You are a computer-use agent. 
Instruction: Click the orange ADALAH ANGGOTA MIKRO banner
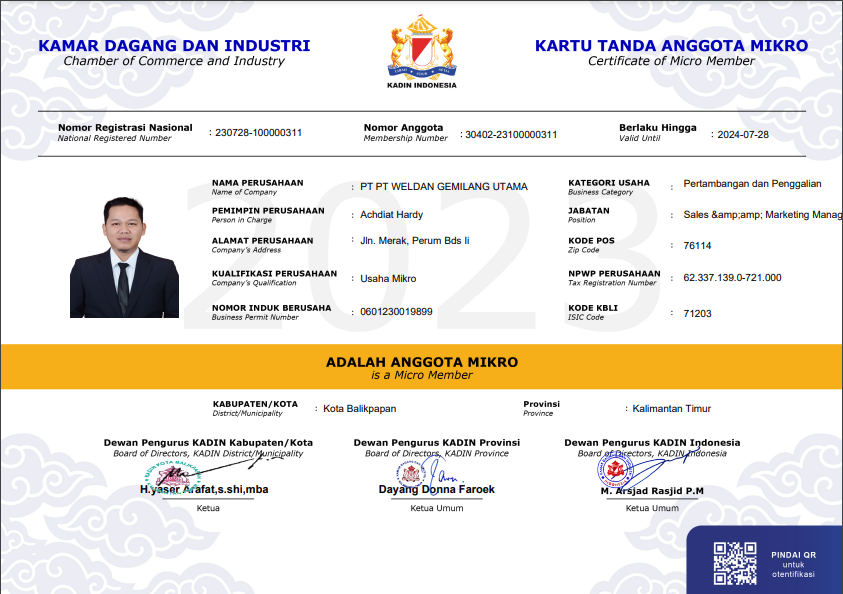421,367
